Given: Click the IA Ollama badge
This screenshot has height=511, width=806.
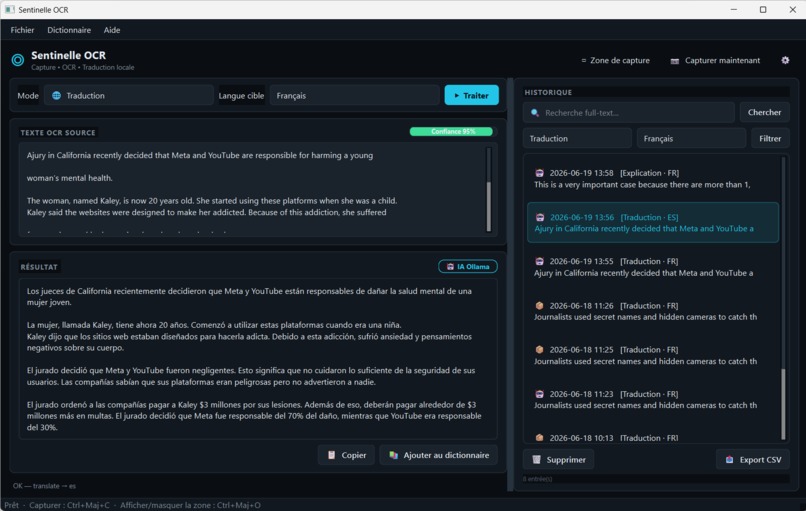Looking at the screenshot, I should click(x=468, y=267).
